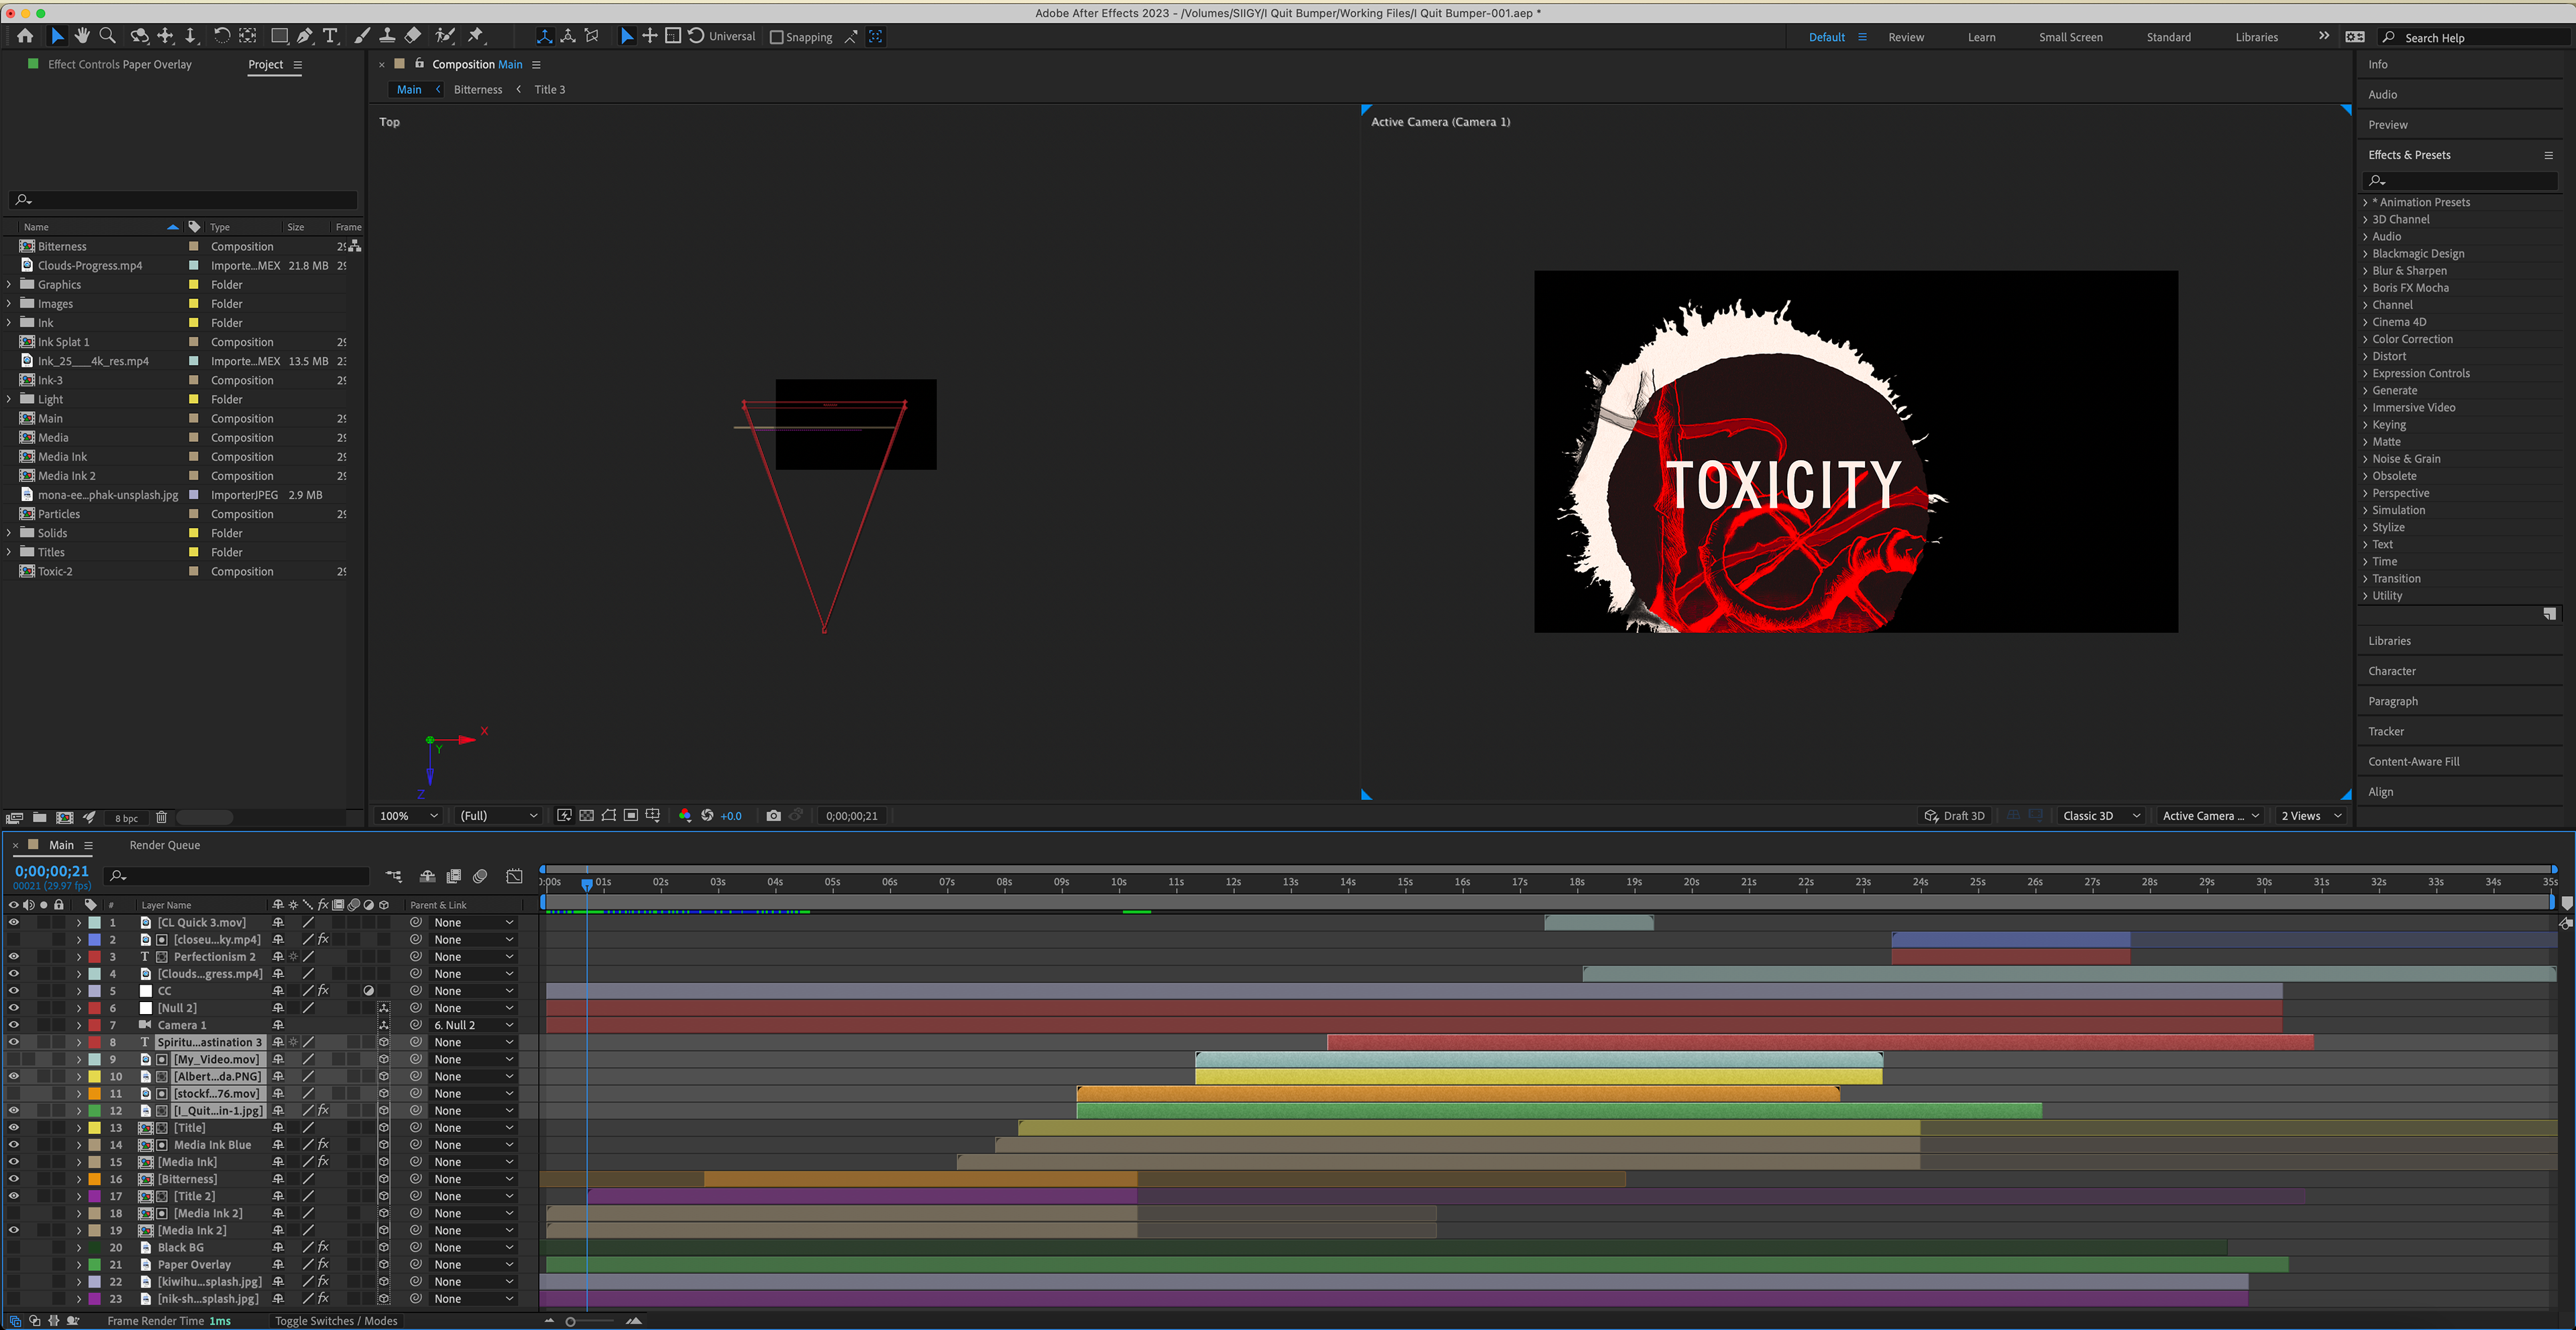This screenshot has width=2576, height=1330.
Task: Hide the Media Ink Blue layer
Action: coord(14,1145)
